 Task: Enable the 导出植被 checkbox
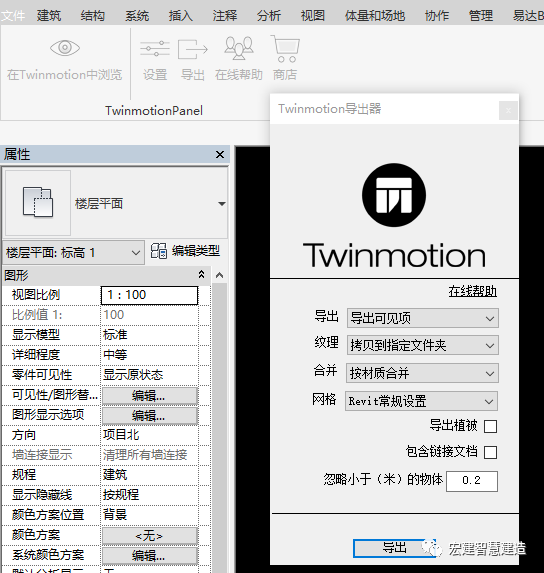coord(490,426)
